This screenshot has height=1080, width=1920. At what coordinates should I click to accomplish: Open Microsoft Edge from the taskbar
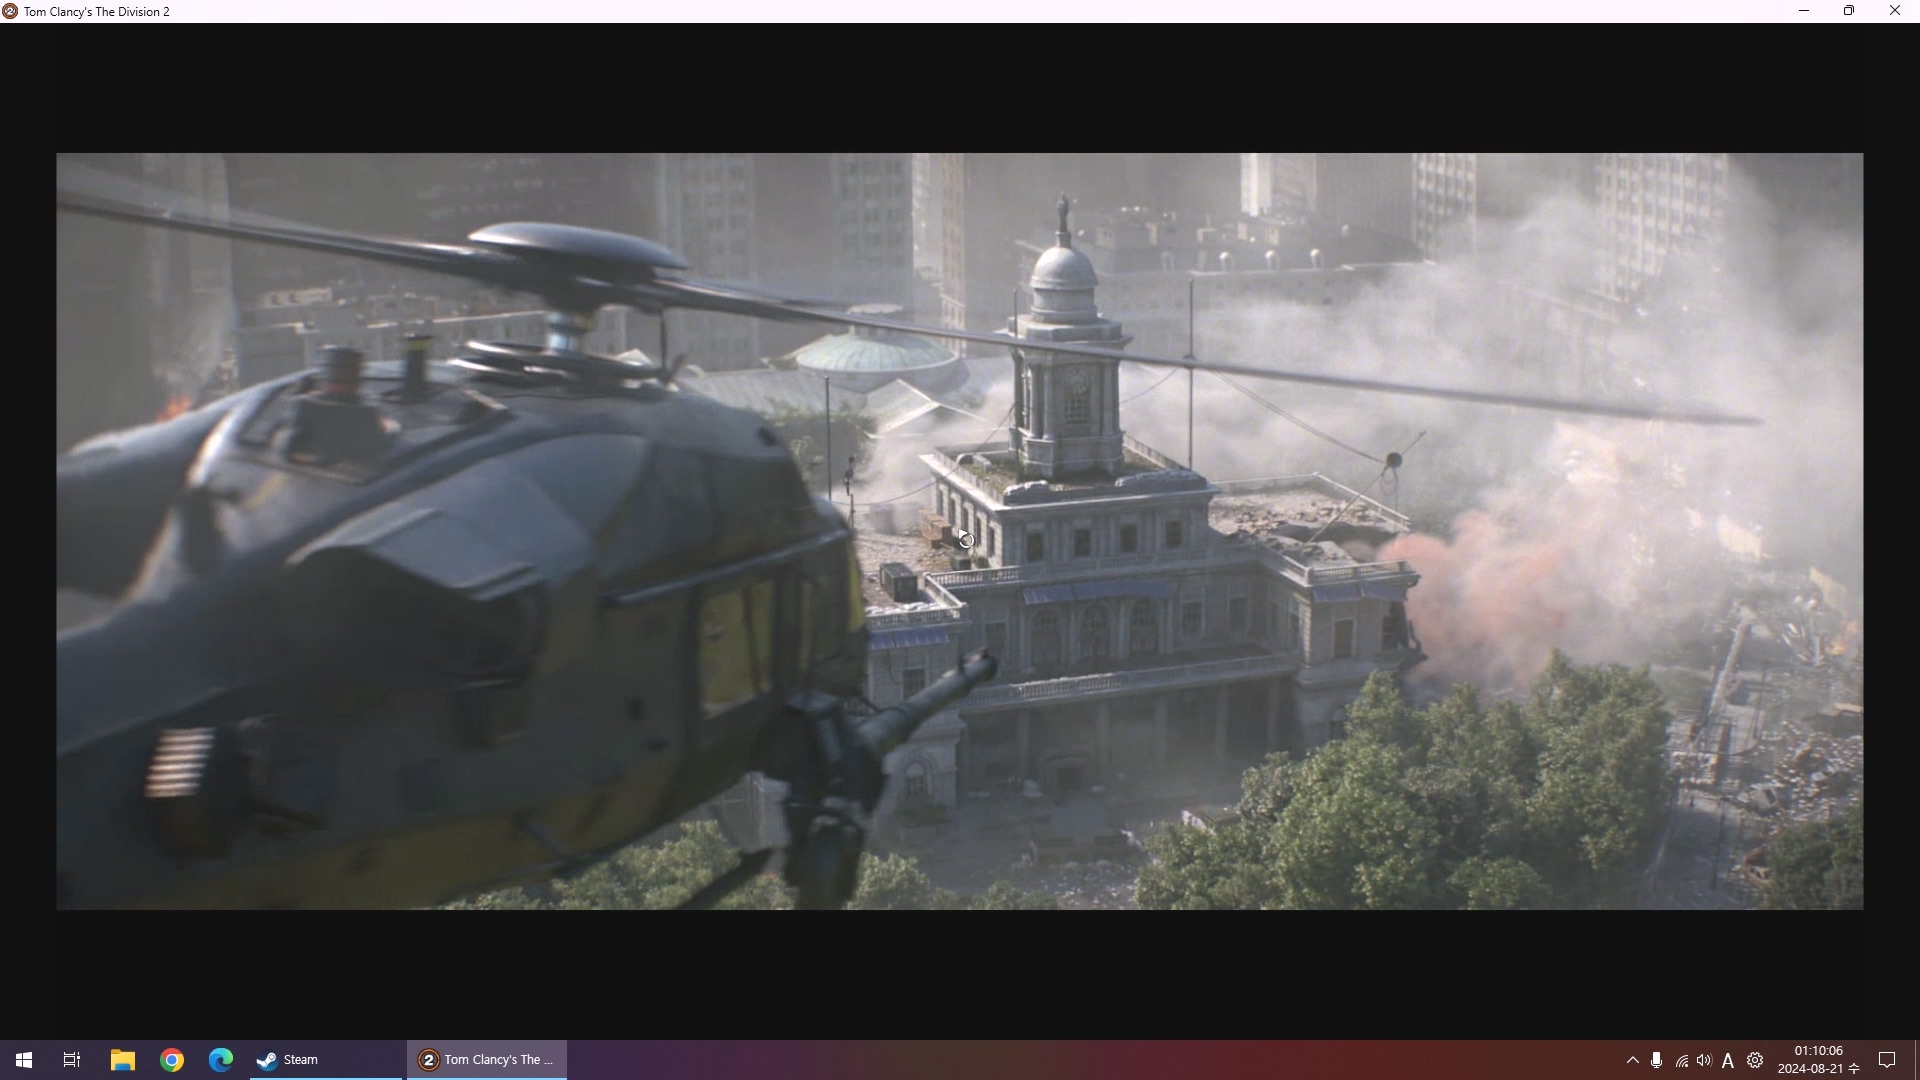(221, 1060)
